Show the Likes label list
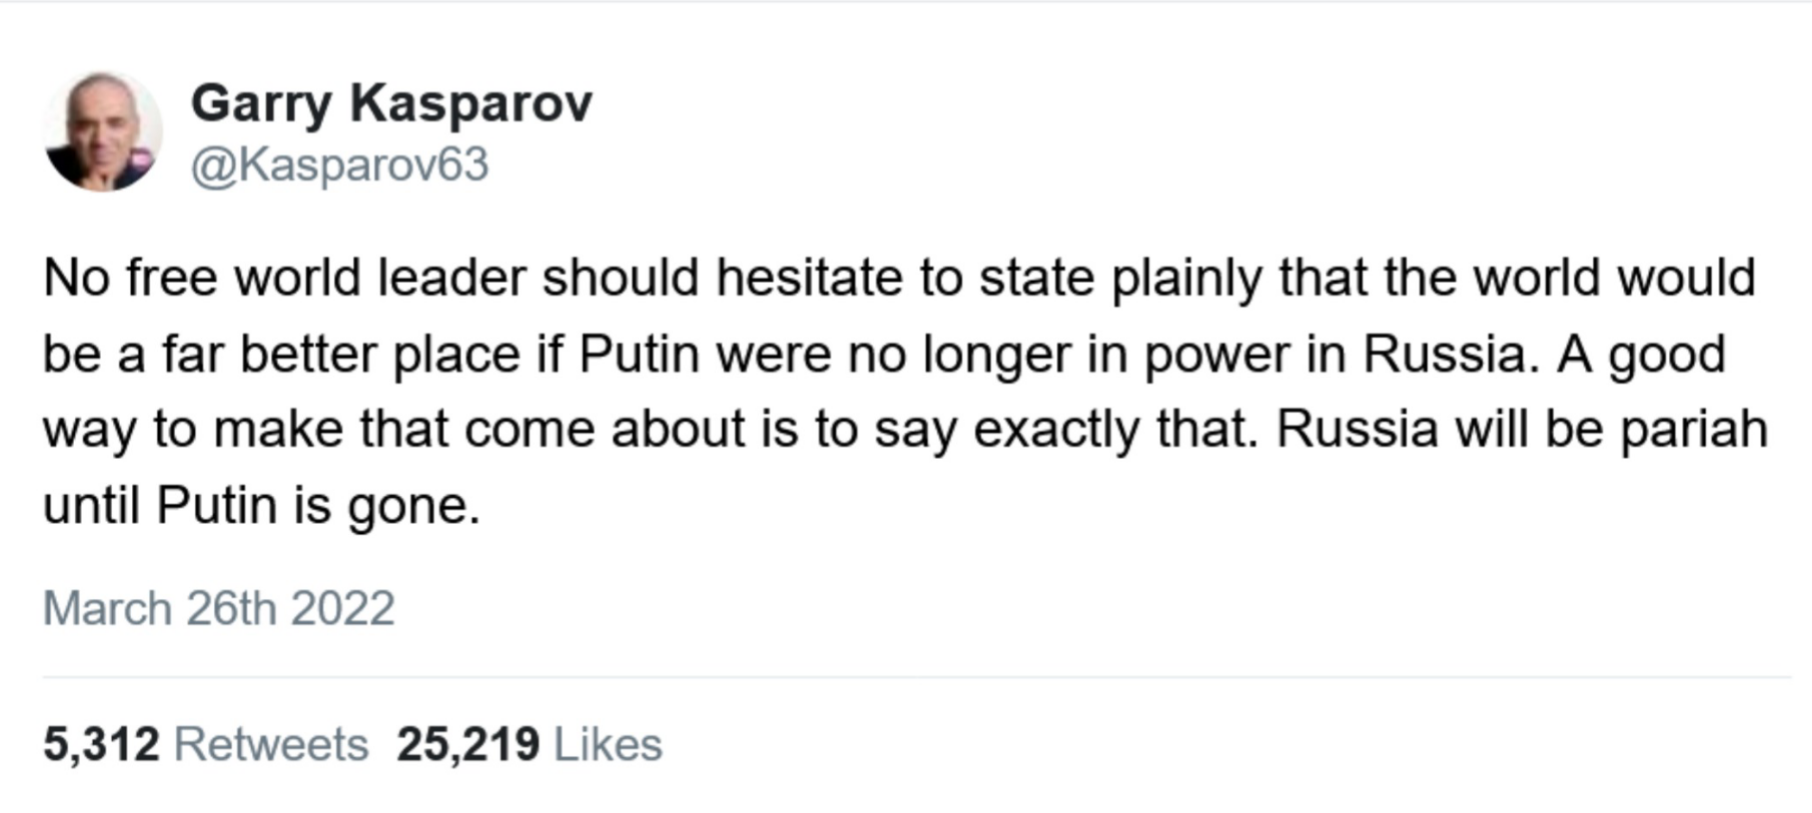Viewport: 1812px width, 813px height. 608,745
